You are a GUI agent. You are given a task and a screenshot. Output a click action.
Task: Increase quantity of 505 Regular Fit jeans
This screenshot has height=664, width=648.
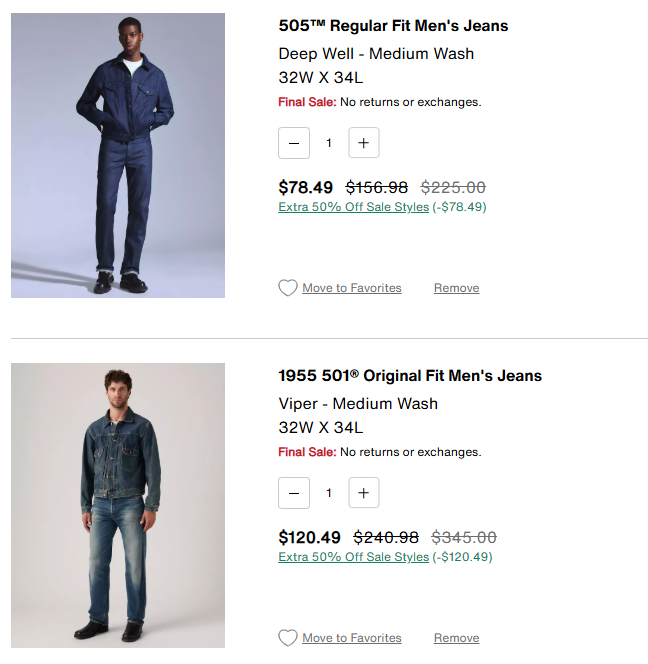[x=363, y=143]
